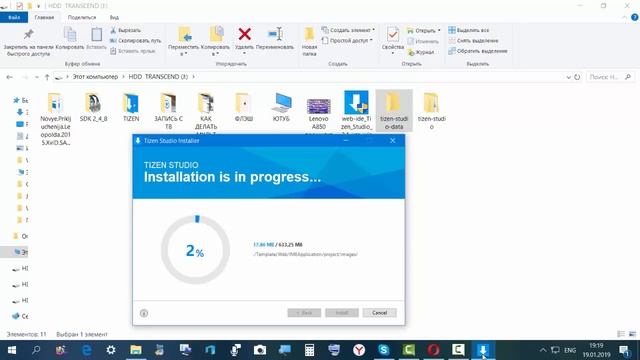640x360 pixels.
Task: Open the Windows Start menu
Action: coord(12,350)
